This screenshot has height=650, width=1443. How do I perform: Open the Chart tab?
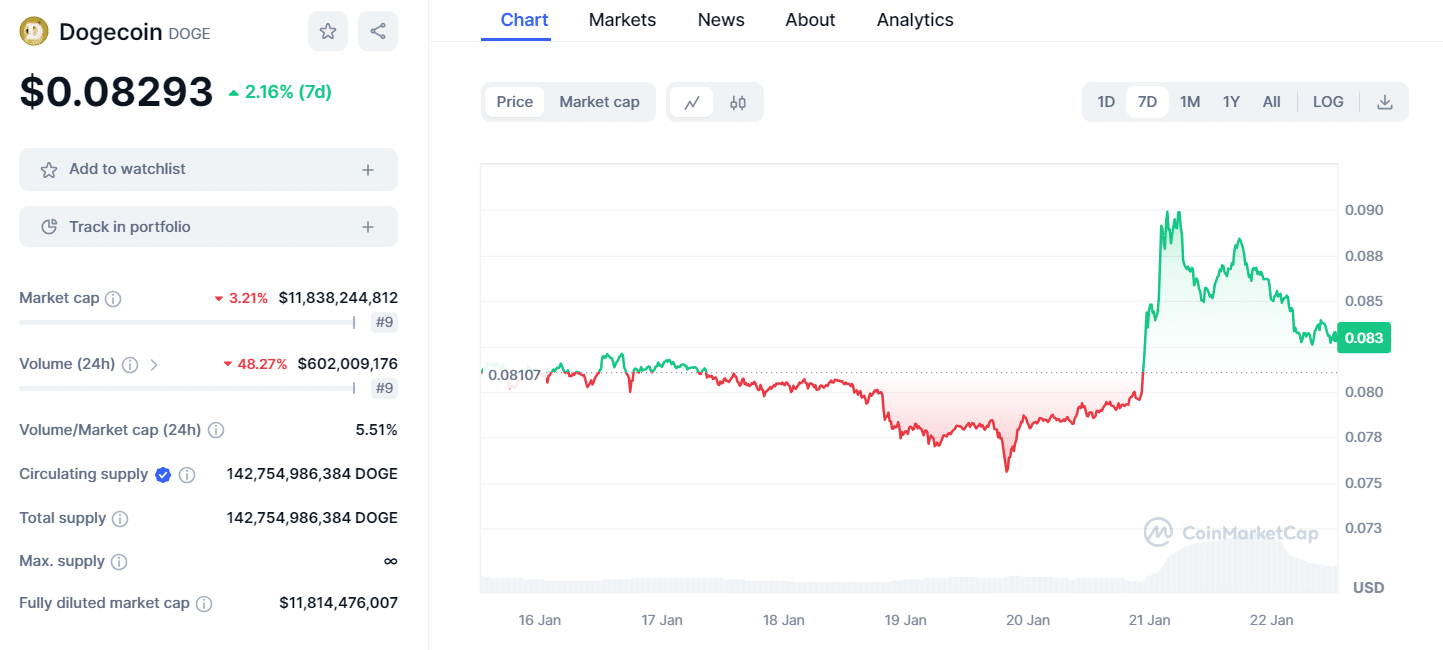coord(524,20)
